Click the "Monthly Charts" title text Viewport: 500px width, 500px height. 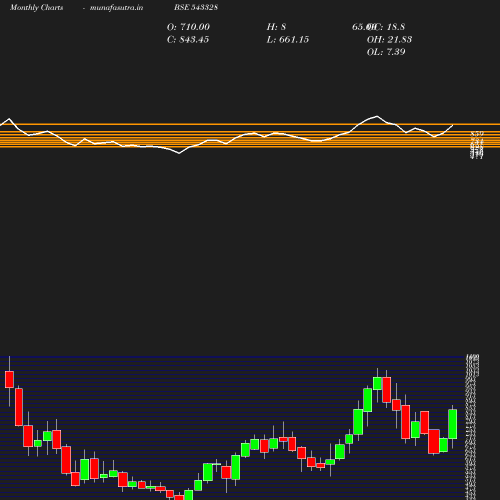[x=37, y=7]
